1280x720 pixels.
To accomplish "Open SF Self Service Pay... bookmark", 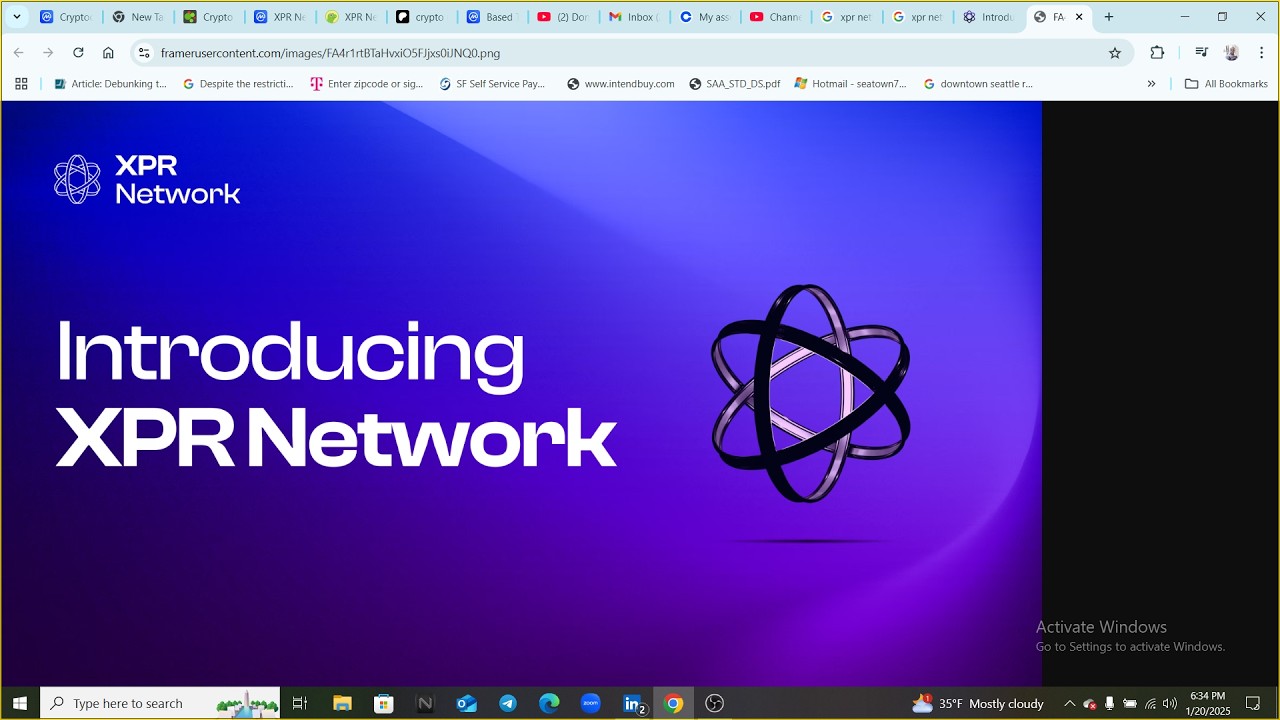I will 493,84.
